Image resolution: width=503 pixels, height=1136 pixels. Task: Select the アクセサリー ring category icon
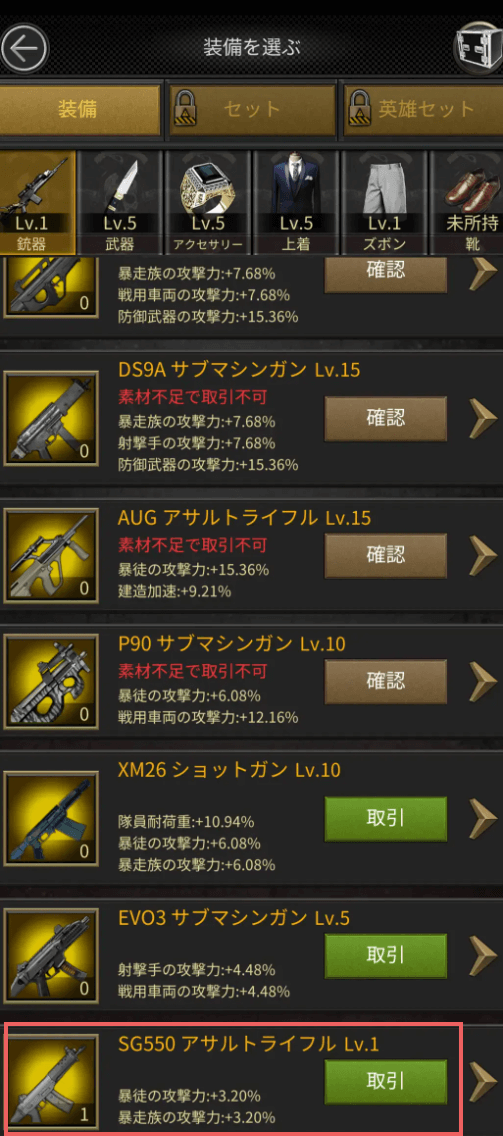coord(209,203)
